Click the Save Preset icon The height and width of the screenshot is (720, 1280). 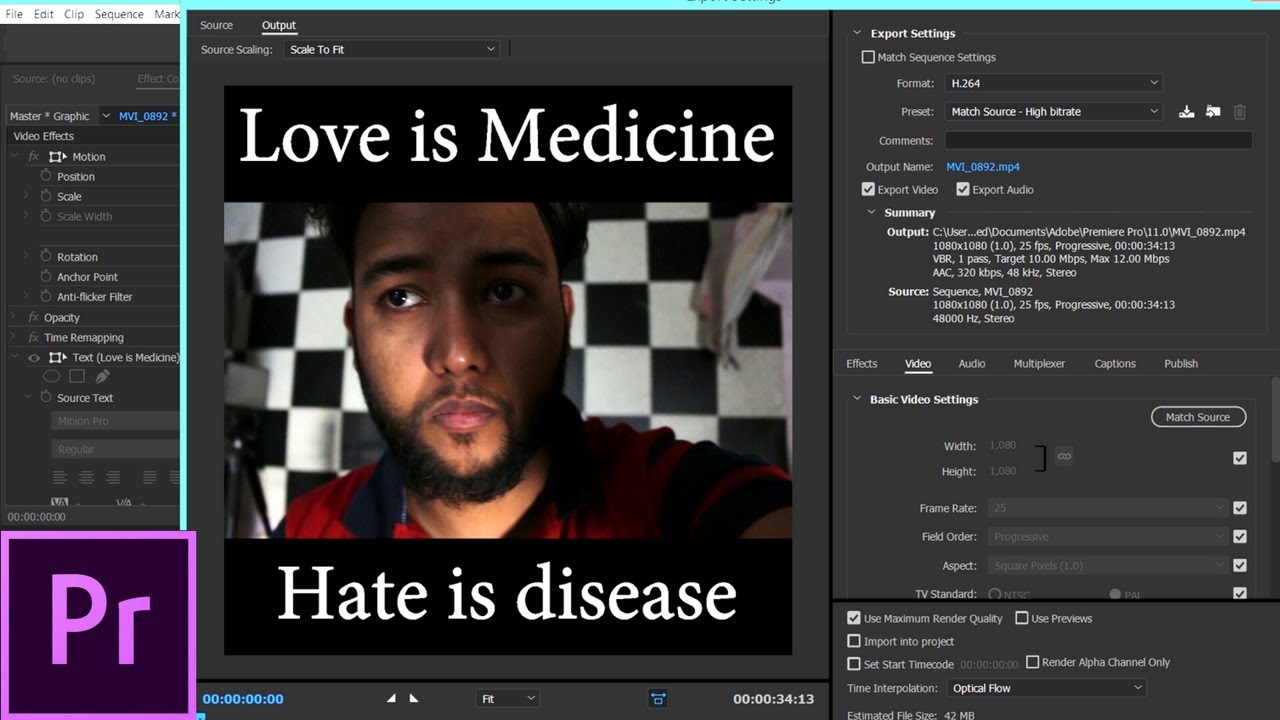(1186, 112)
